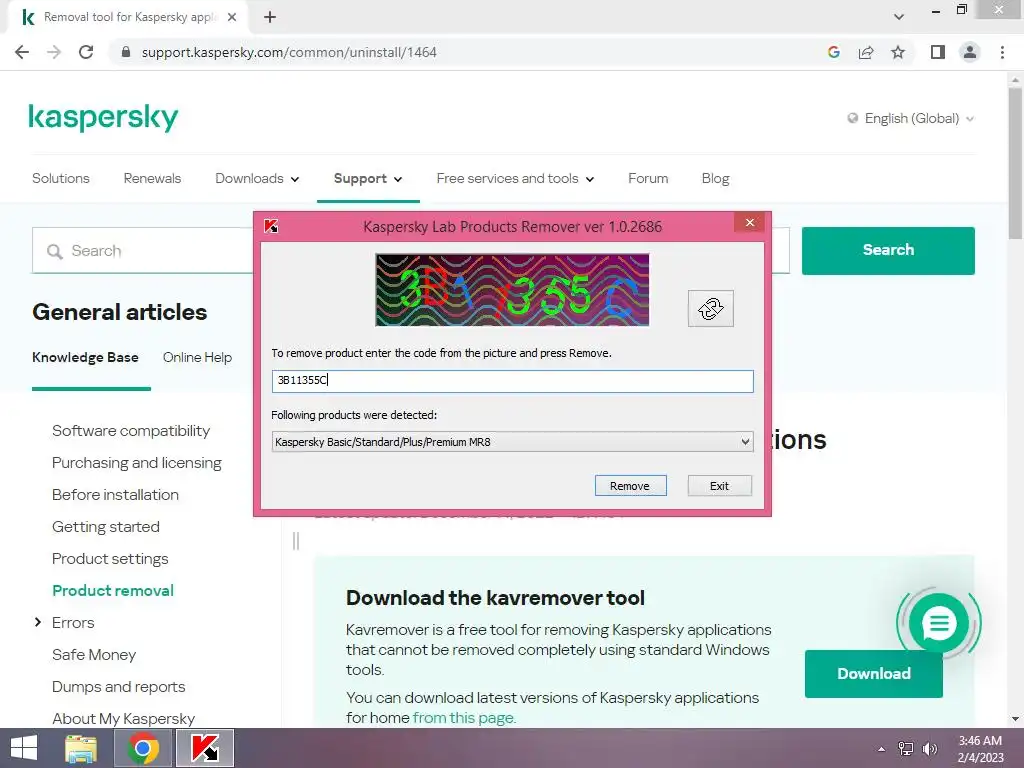
Task: Open Windows Start button
Action: (x=24, y=748)
